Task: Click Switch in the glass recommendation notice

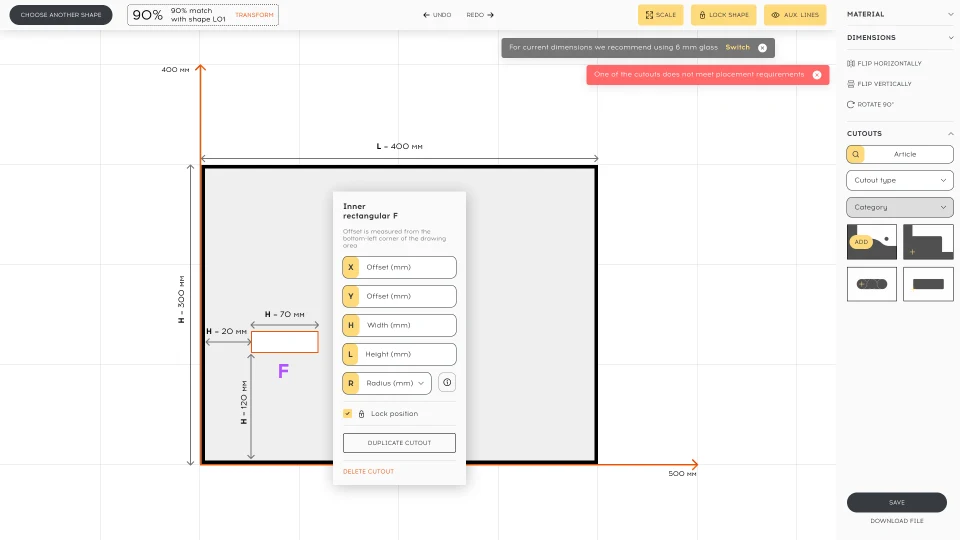Action: tap(738, 48)
